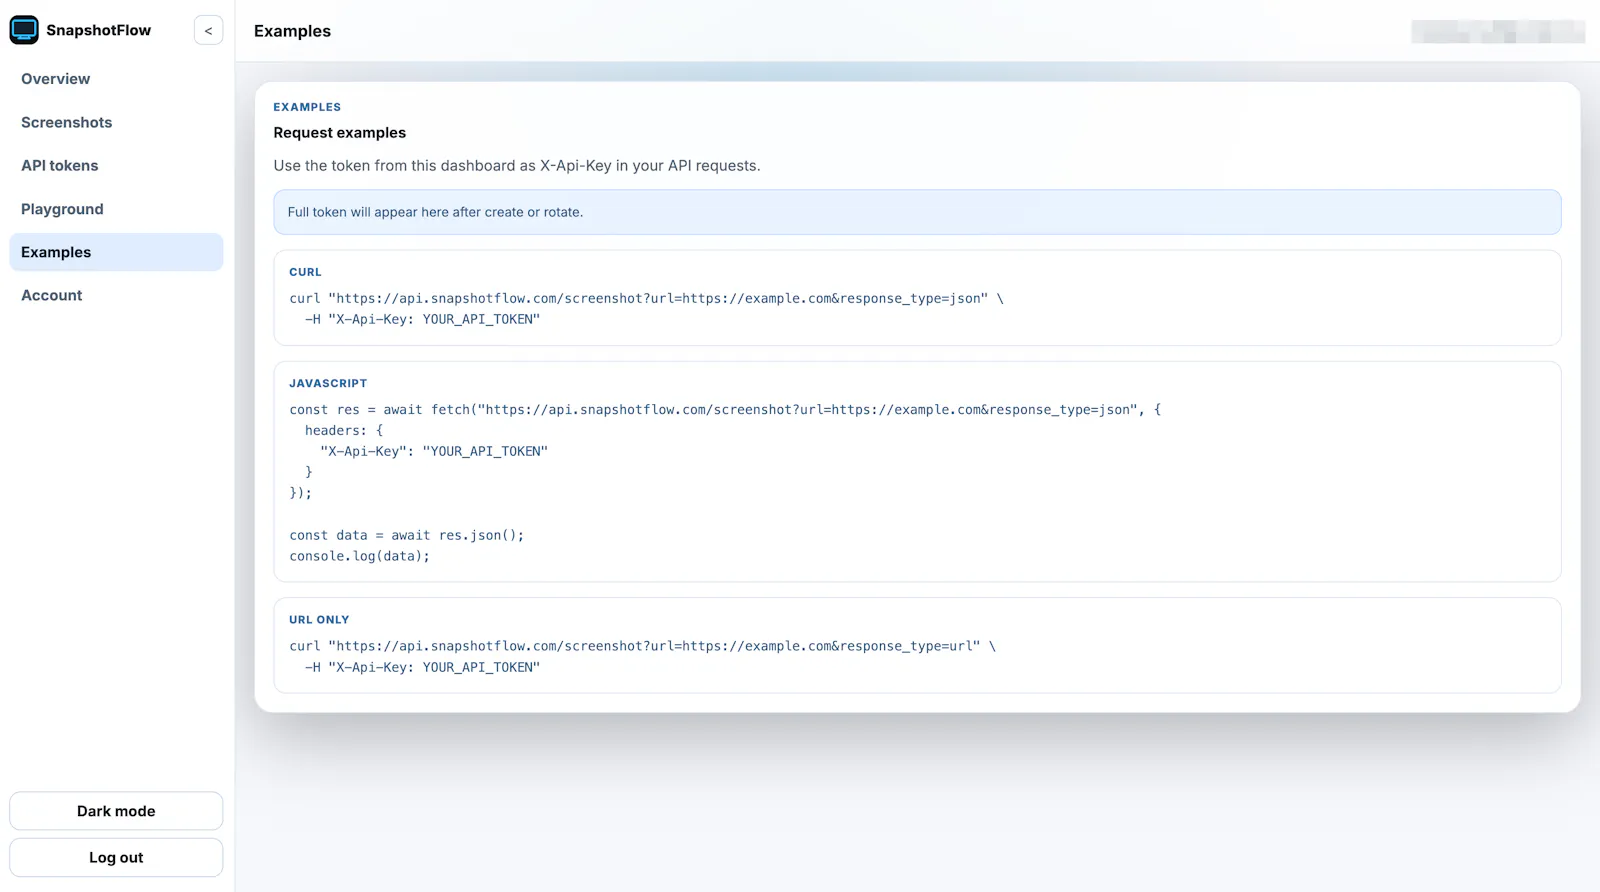Click the Log out button
The width and height of the screenshot is (1600, 892).
coord(116,858)
